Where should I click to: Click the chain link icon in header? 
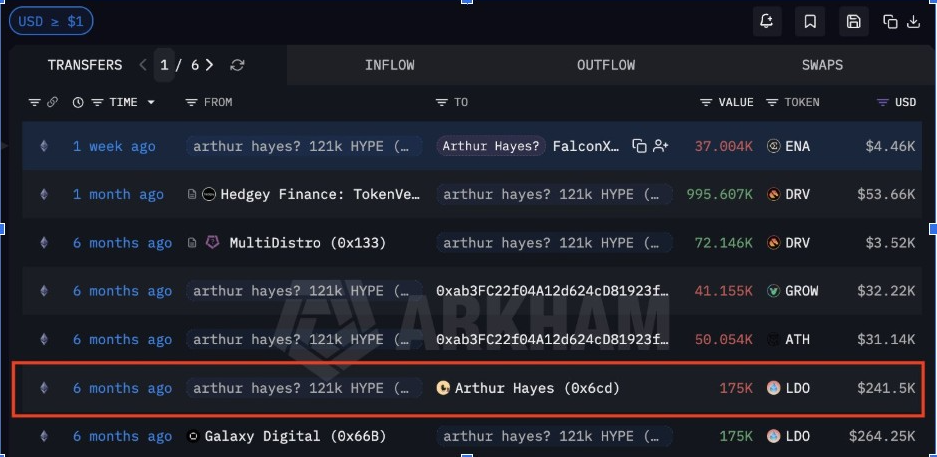52,102
